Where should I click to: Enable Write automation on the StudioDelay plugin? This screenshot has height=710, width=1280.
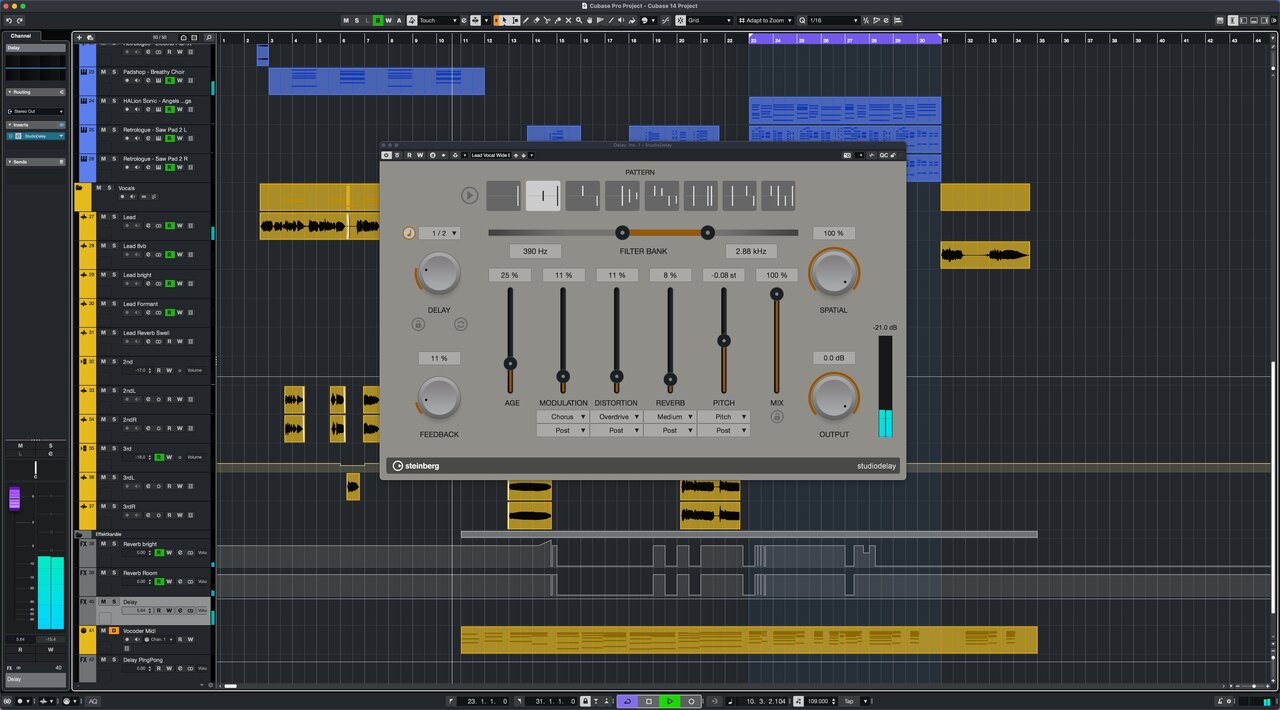(x=419, y=155)
